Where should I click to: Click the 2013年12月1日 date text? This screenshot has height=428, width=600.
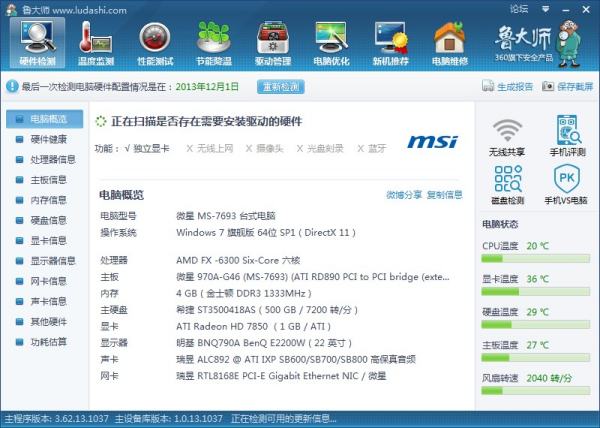(x=207, y=86)
